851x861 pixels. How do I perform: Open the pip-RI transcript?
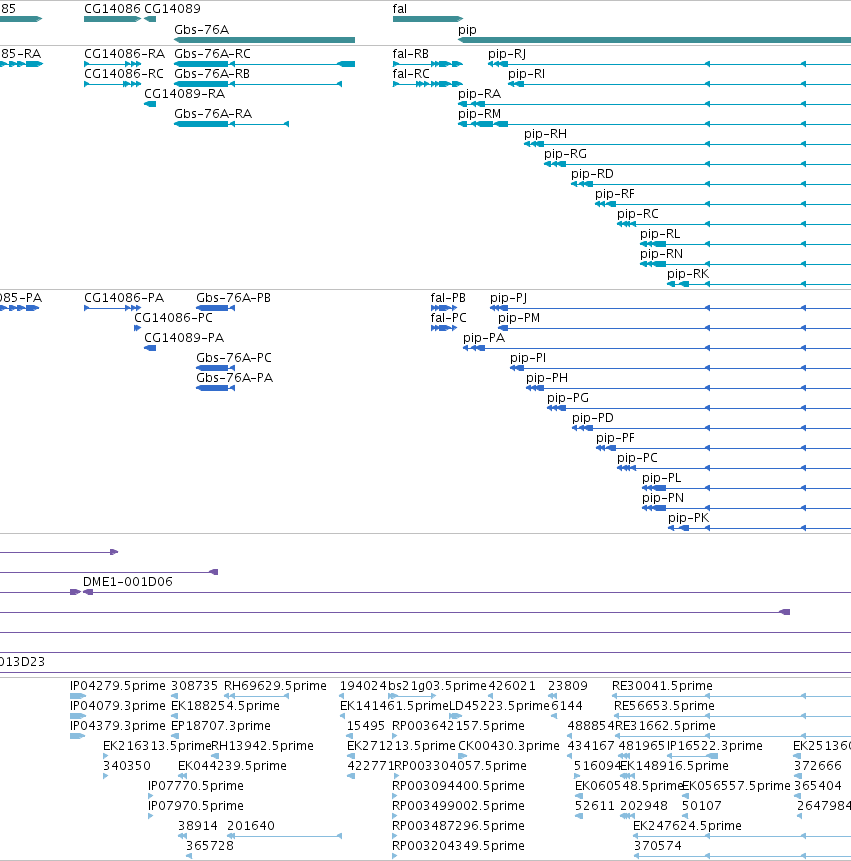tap(527, 74)
